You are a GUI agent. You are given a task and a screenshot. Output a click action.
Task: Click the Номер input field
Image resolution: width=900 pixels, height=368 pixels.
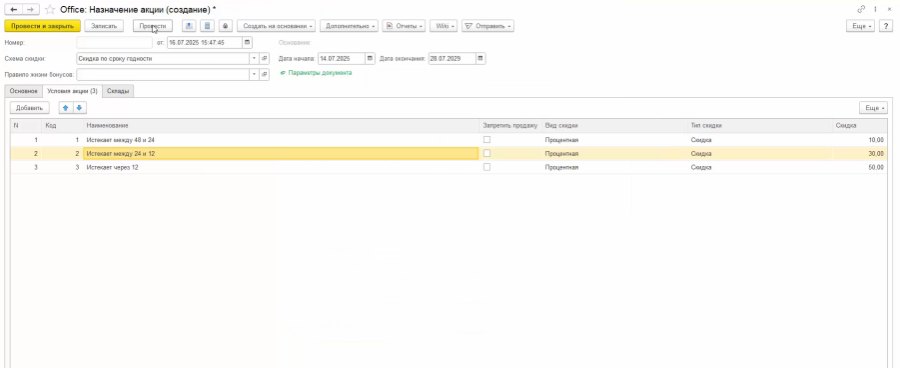[114, 42]
